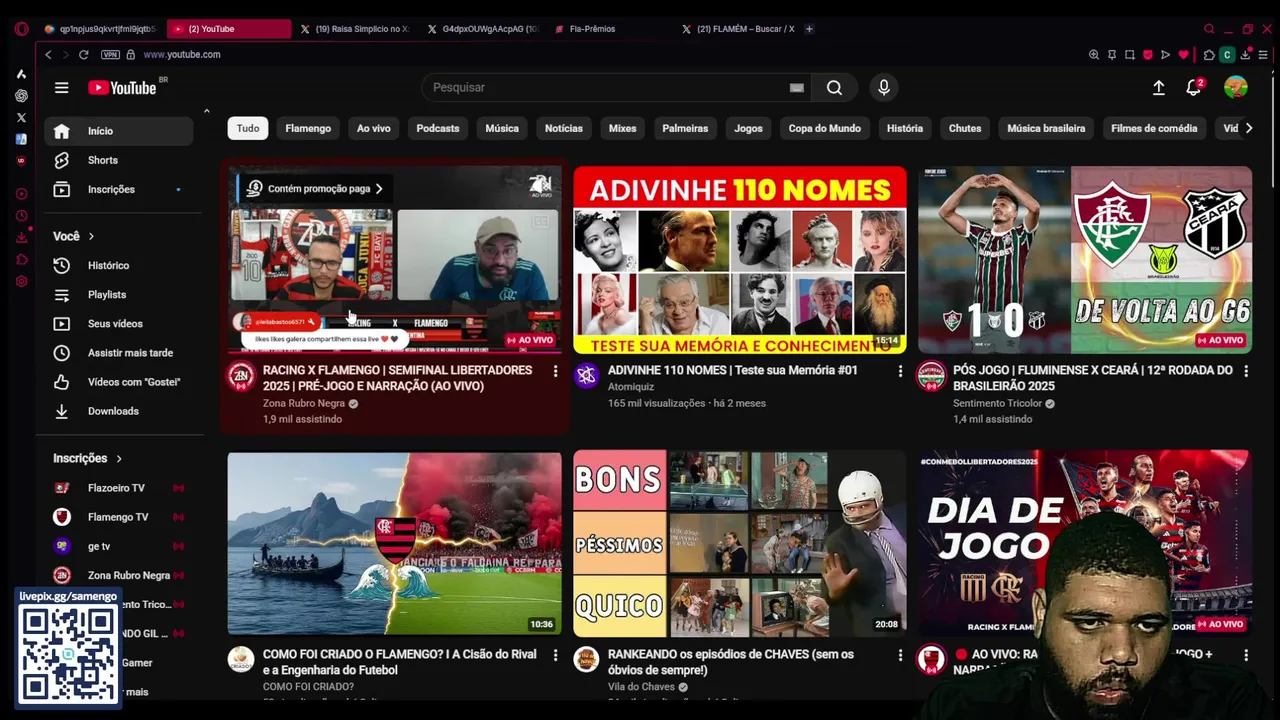Viewport: 1280px width, 720px height.
Task: Expand 'Contém promoção paga' notice
Action: 316,188
